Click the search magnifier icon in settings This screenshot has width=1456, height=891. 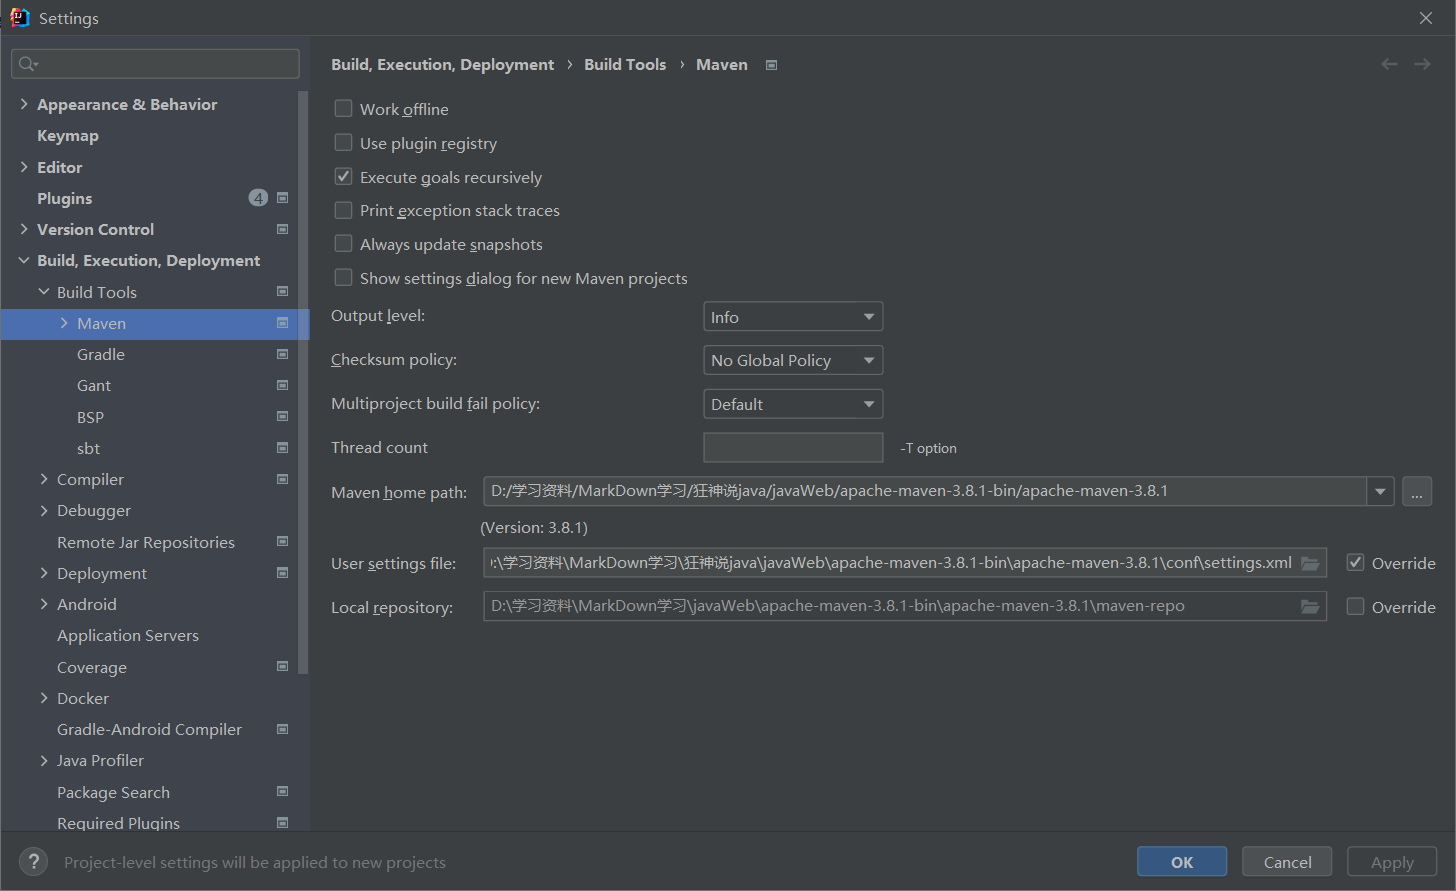point(28,64)
